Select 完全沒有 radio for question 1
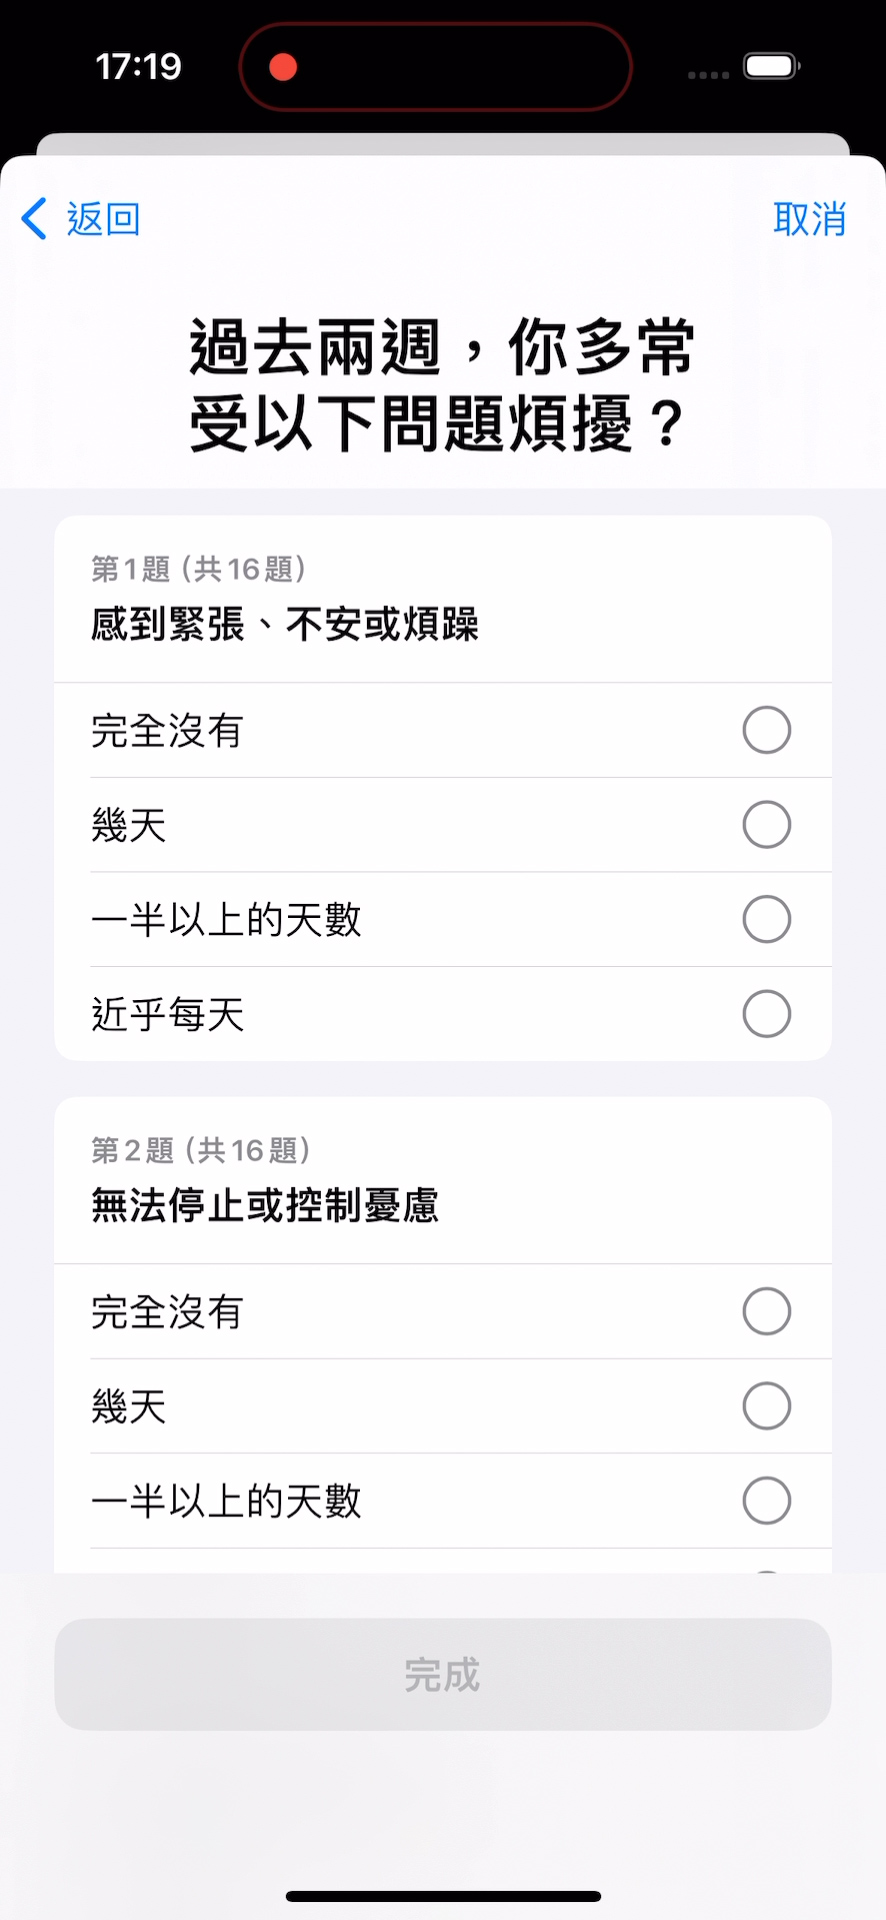 pos(766,730)
